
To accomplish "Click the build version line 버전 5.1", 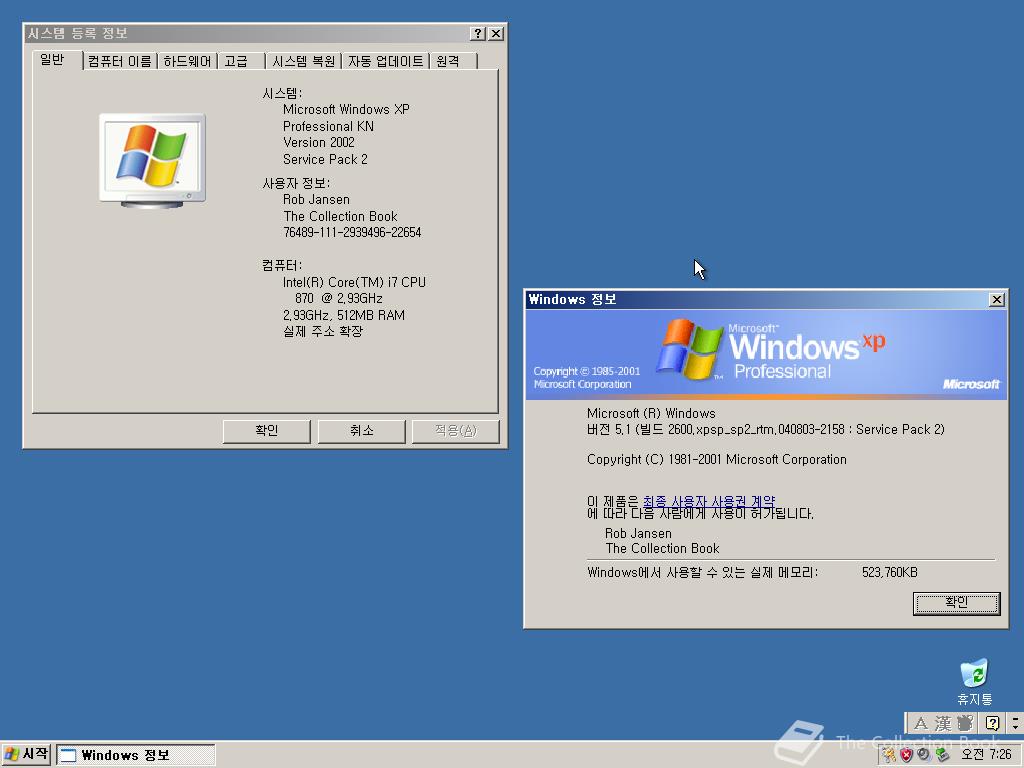I will pos(765,430).
